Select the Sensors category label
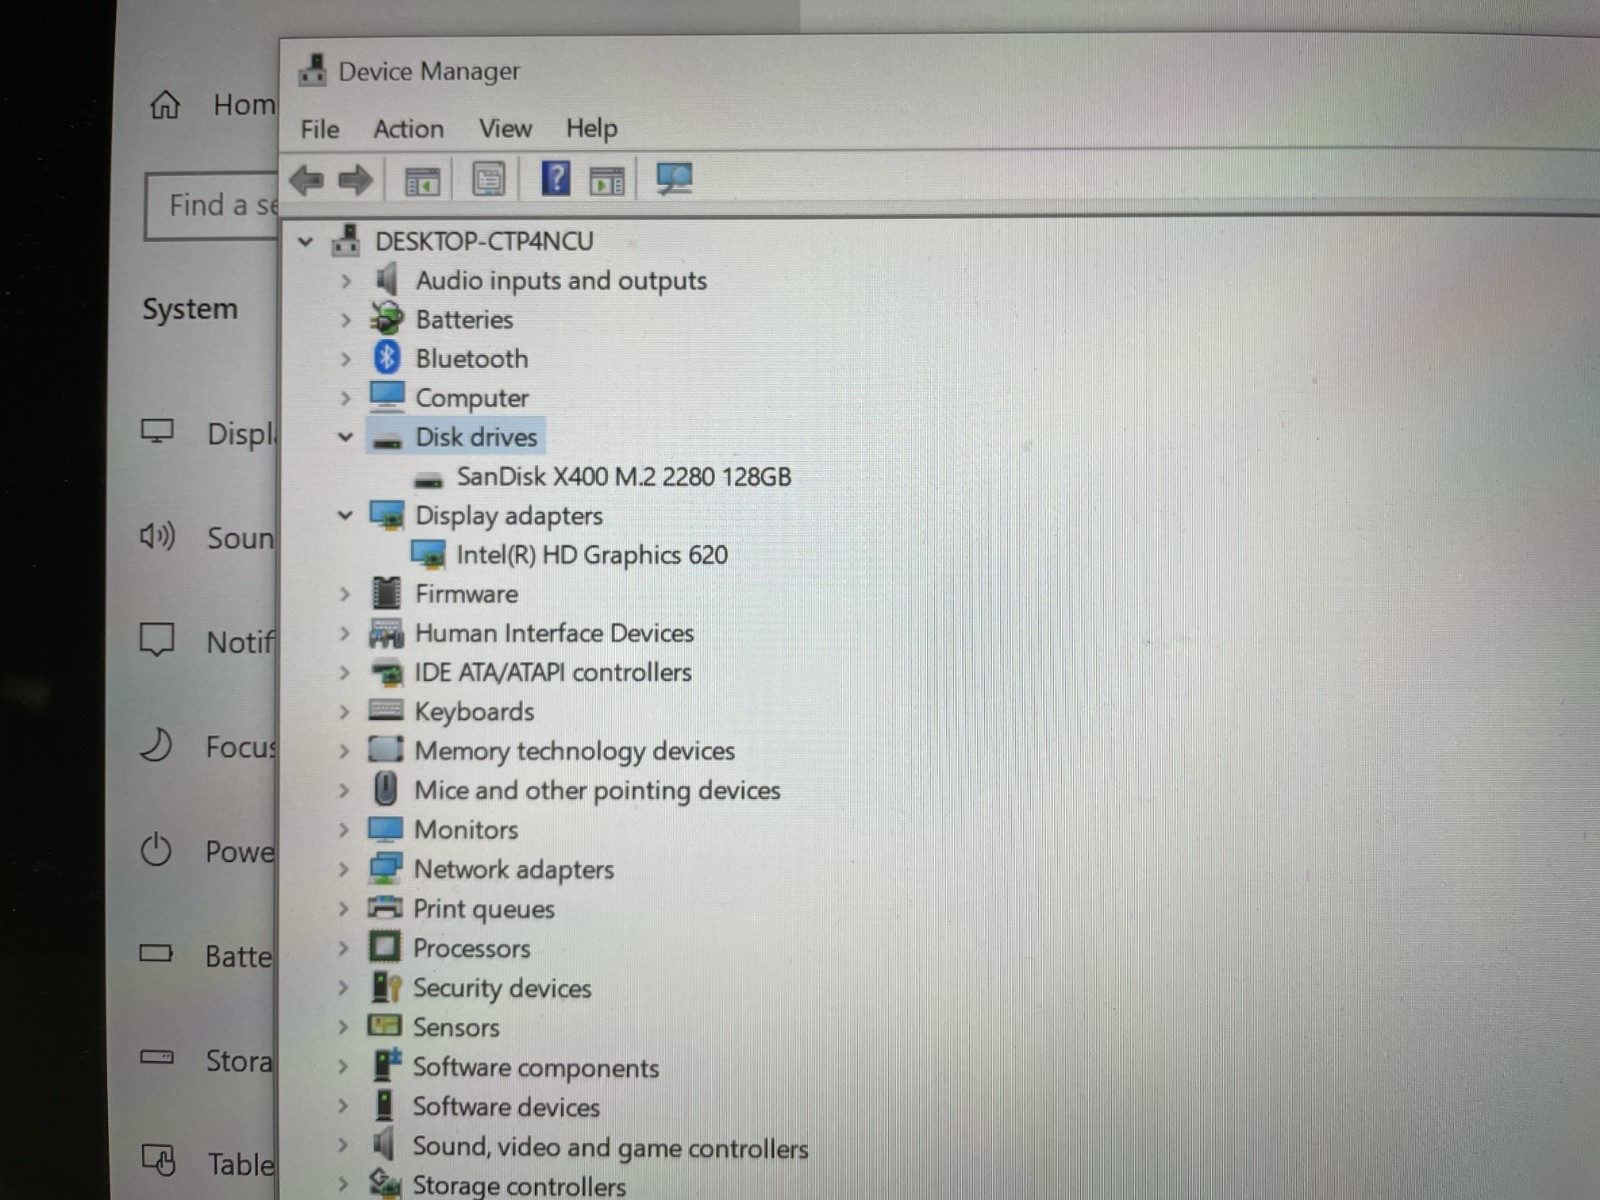Image resolution: width=1600 pixels, height=1200 pixels. [456, 1027]
